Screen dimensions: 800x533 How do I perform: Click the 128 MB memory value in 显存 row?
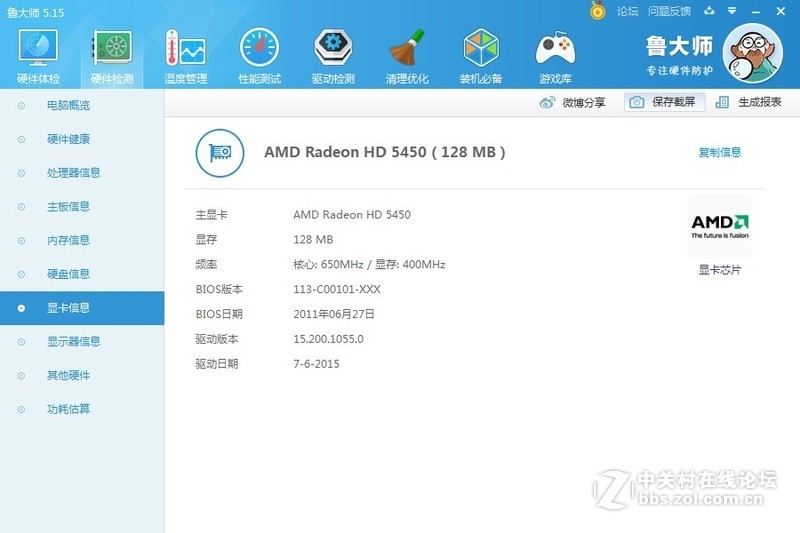point(313,240)
